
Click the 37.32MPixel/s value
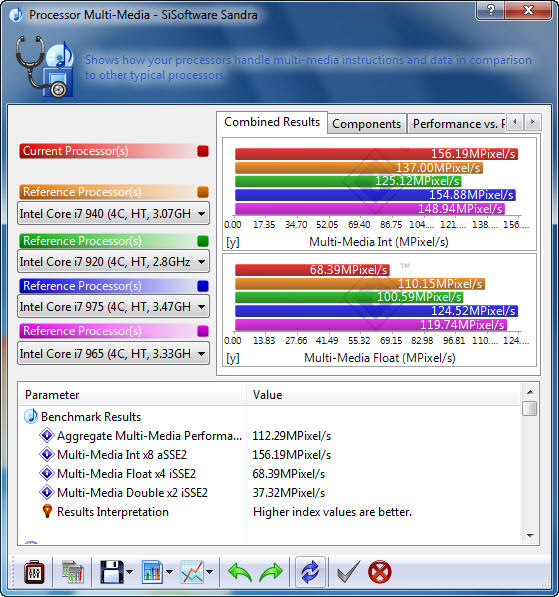coord(289,493)
